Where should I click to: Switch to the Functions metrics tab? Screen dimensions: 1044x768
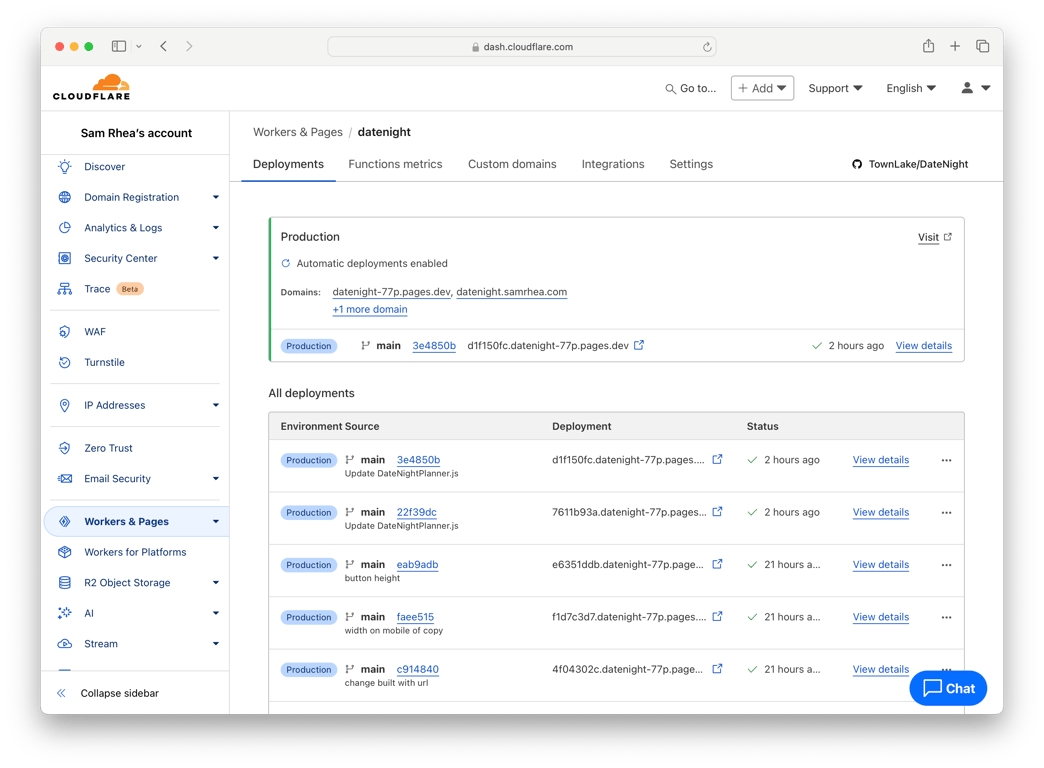point(395,164)
